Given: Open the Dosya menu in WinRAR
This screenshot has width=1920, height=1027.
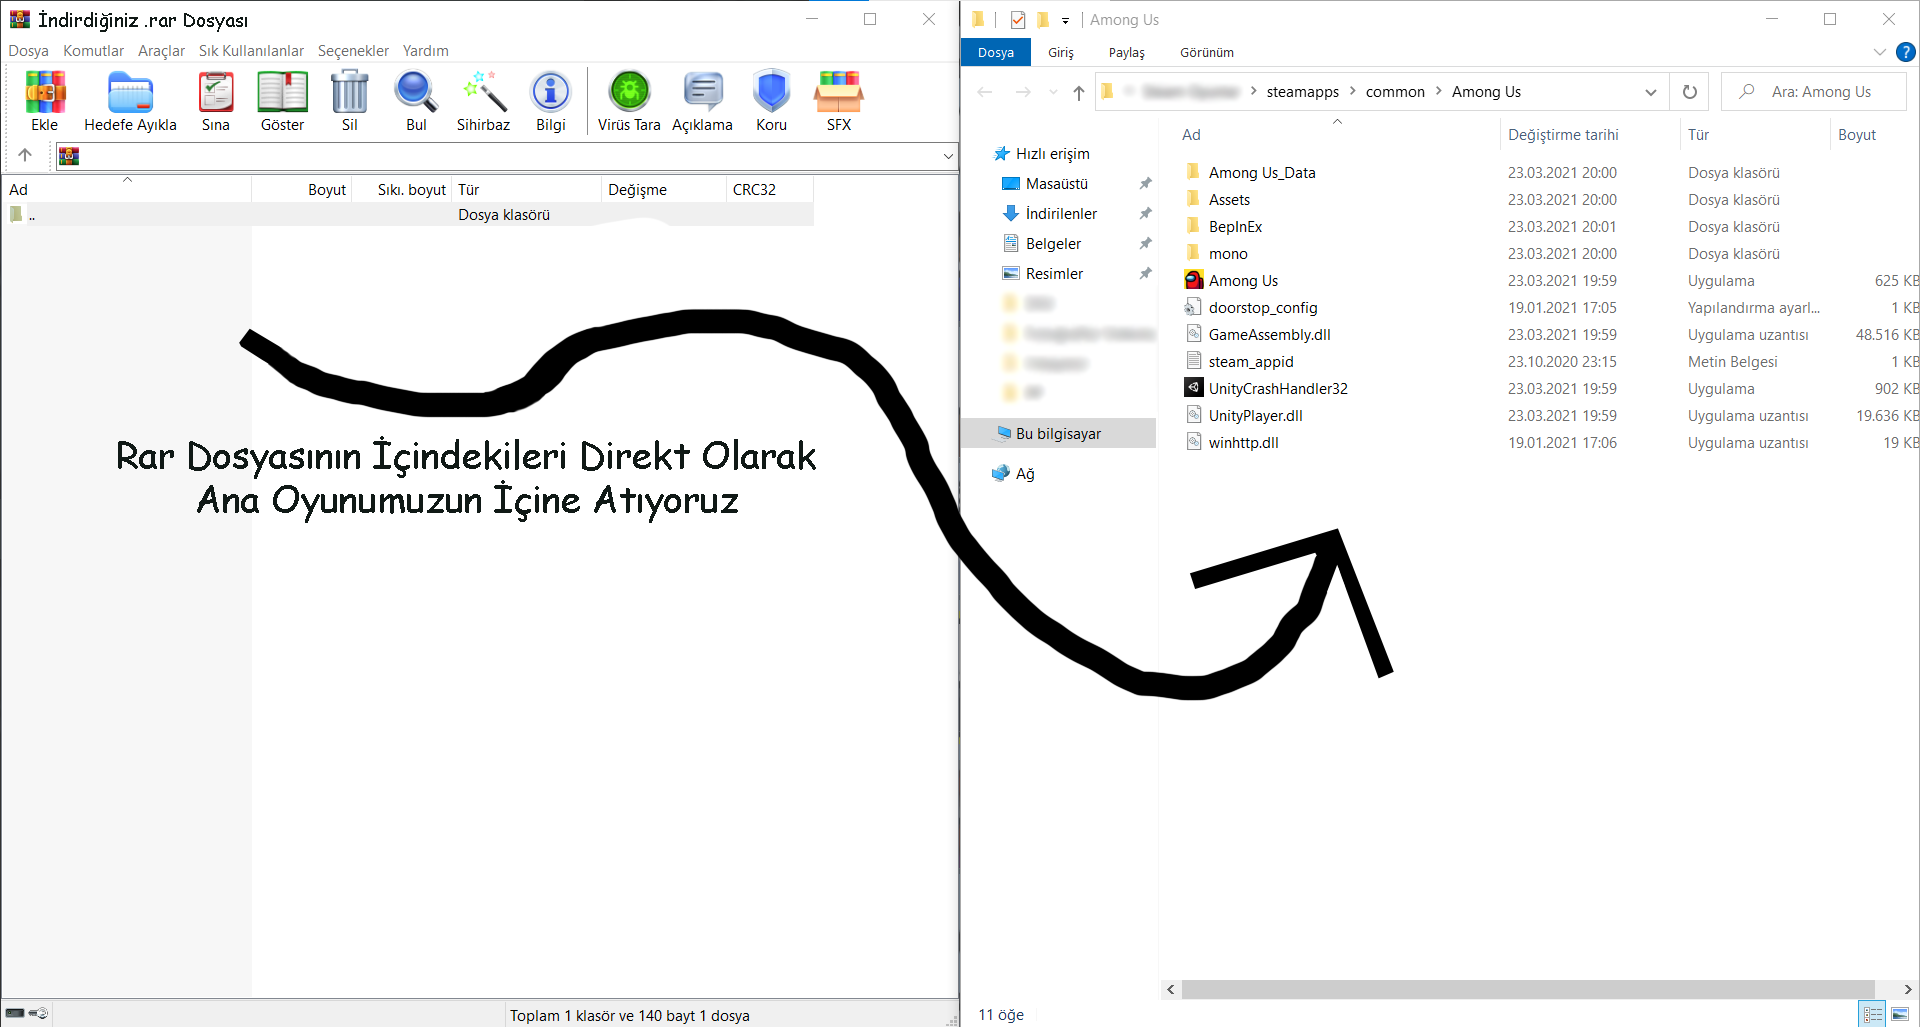Looking at the screenshot, I should [x=29, y=50].
